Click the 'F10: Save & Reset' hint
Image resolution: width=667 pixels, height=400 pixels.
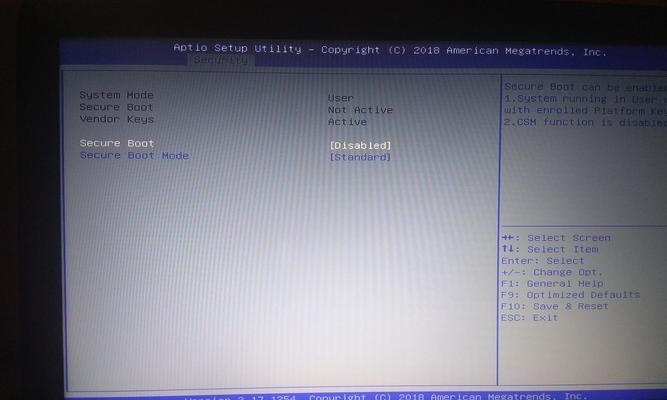point(555,306)
